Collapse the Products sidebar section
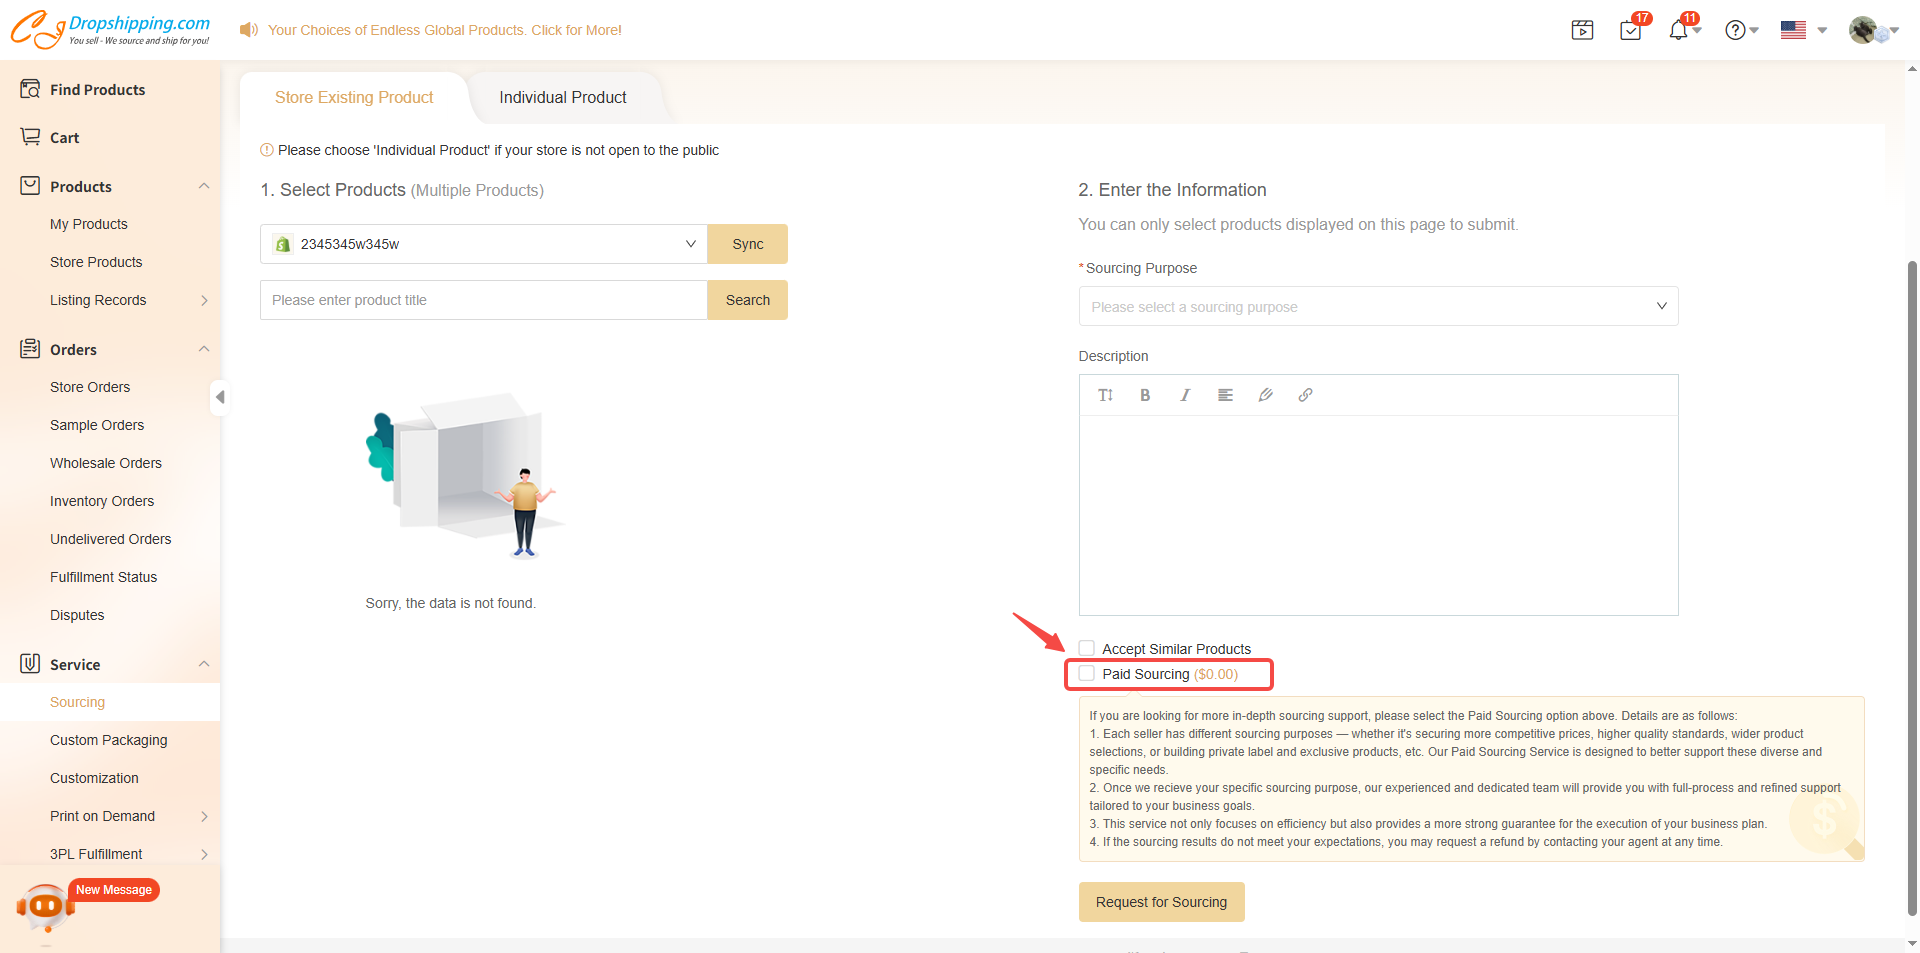The height and width of the screenshot is (953, 1920). [x=204, y=186]
